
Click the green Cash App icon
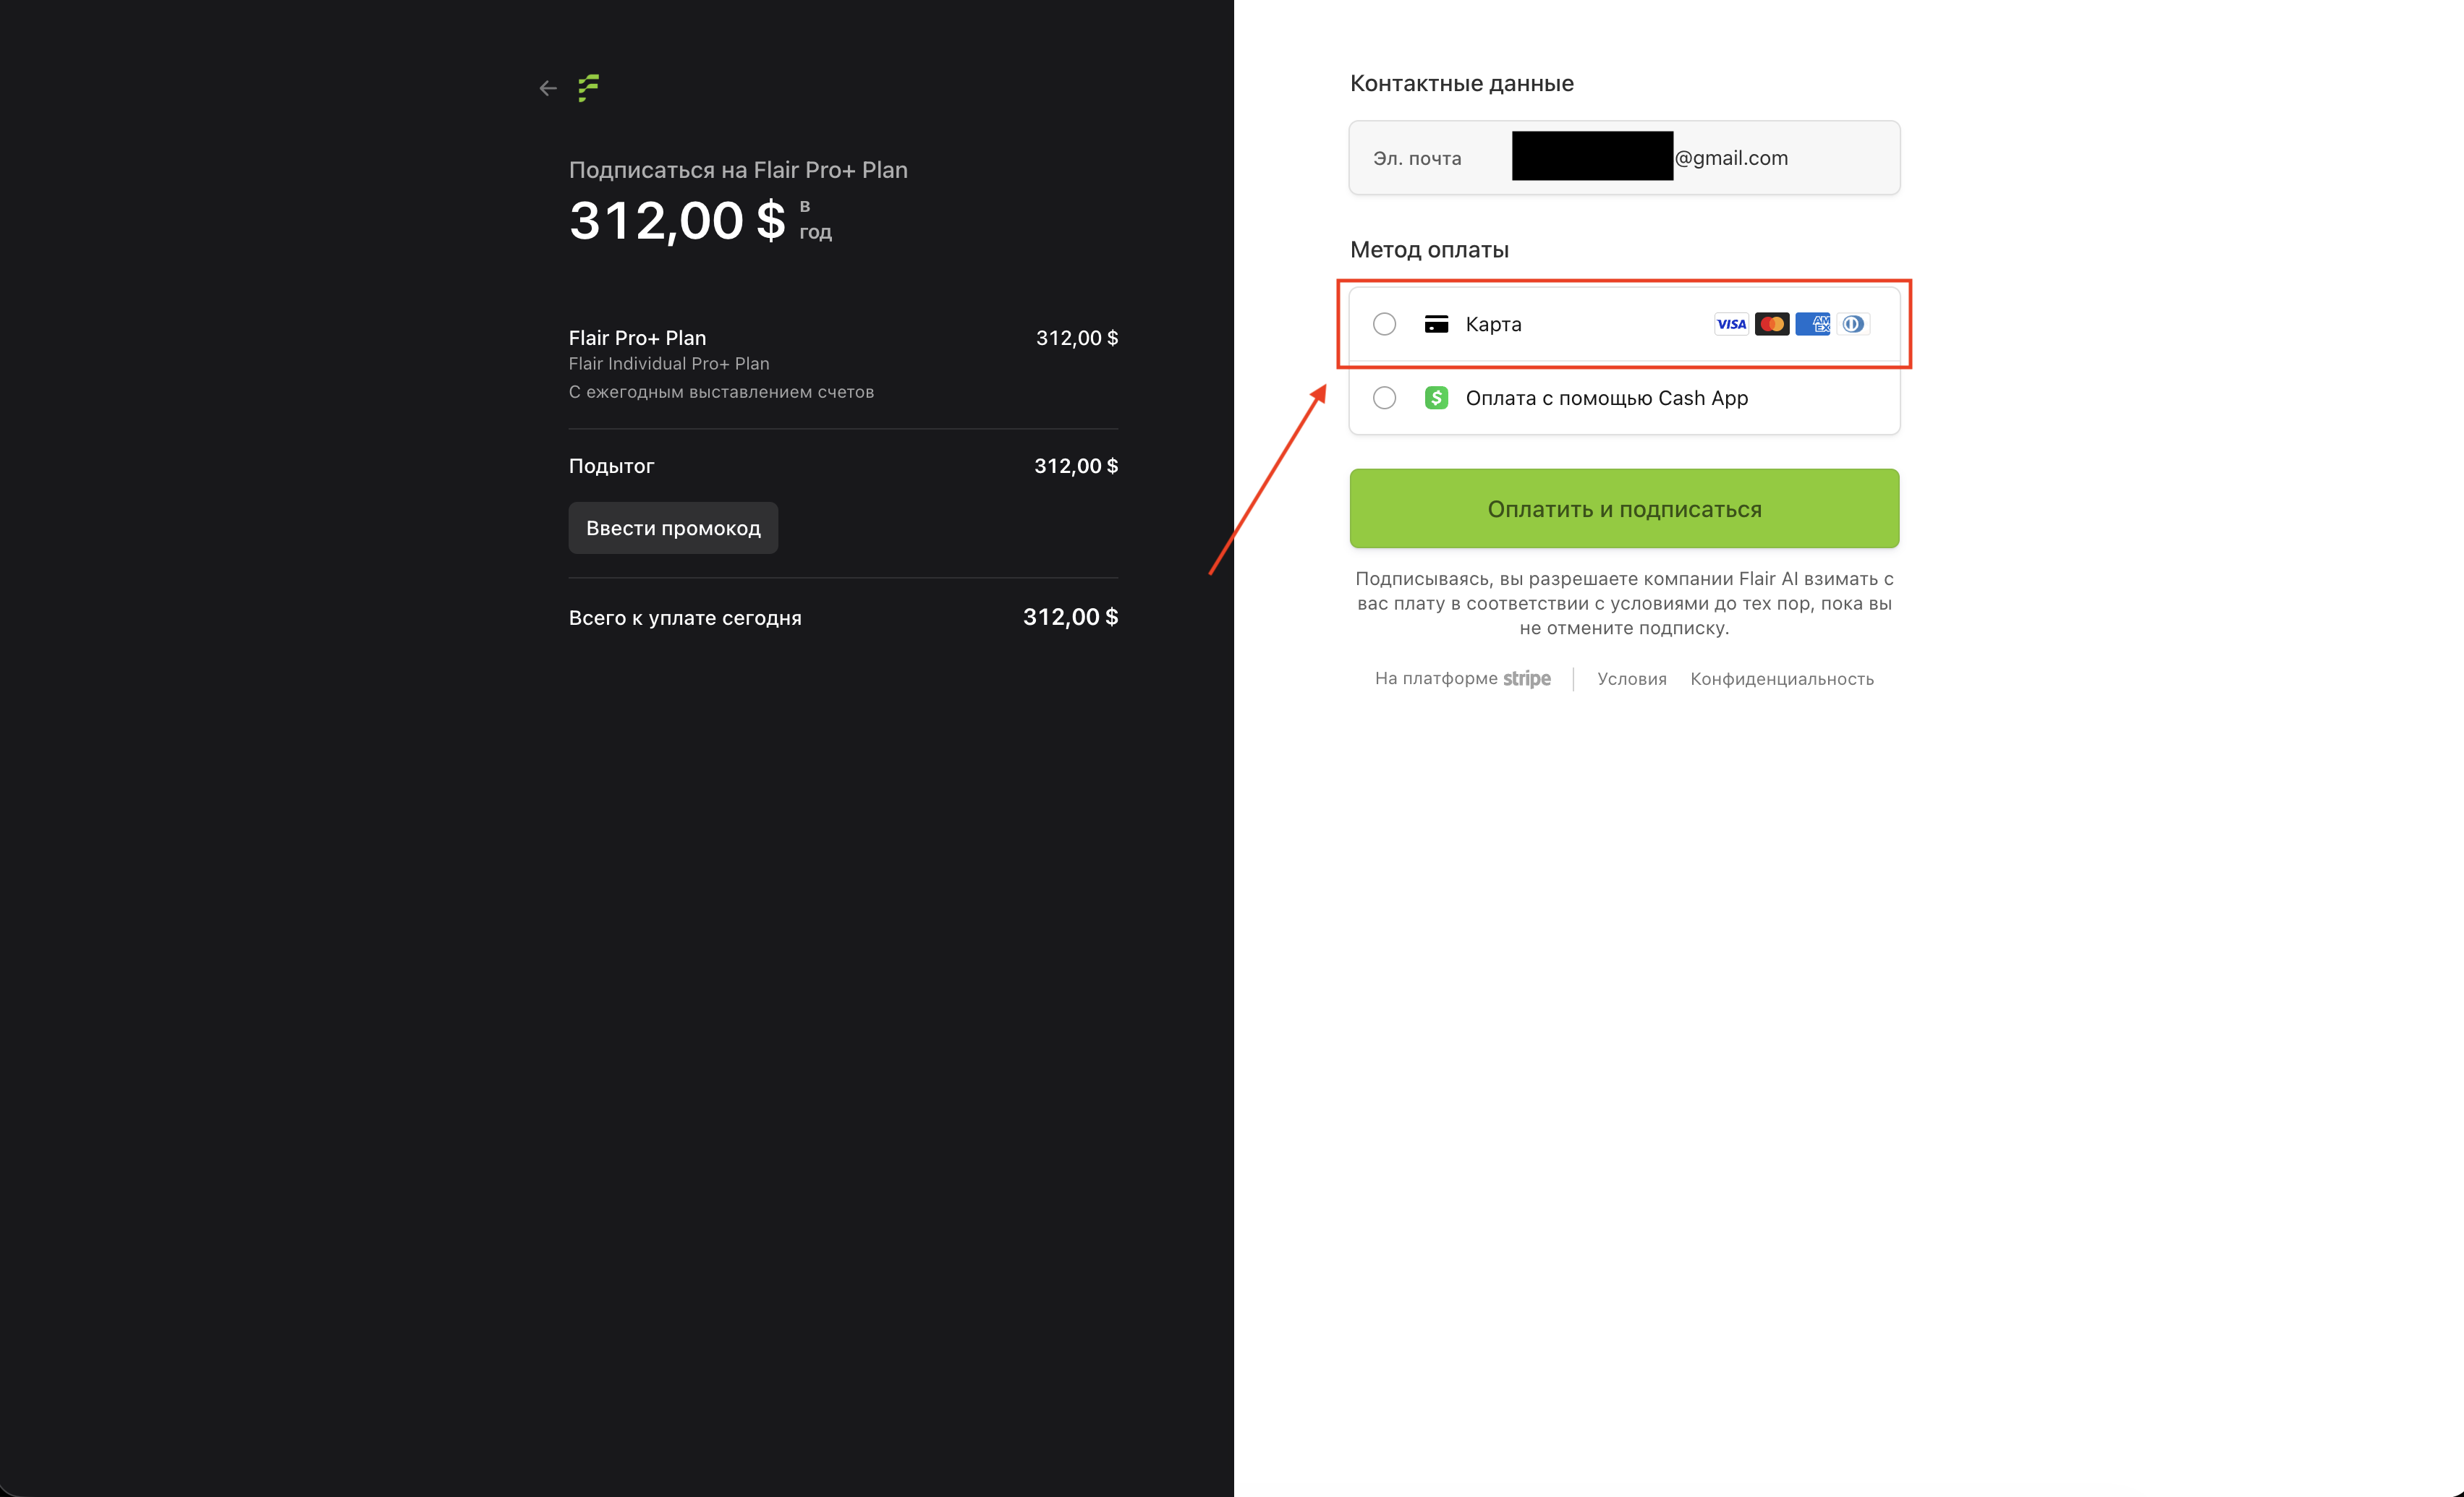pyautogui.click(x=1436, y=398)
